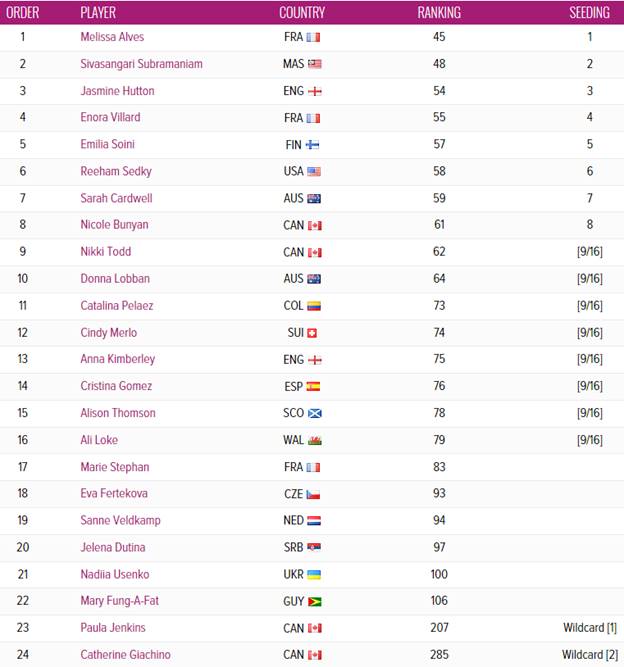Click the Colombia flag icon next to COL
Screen dimensions: 624x667
(314, 306)
